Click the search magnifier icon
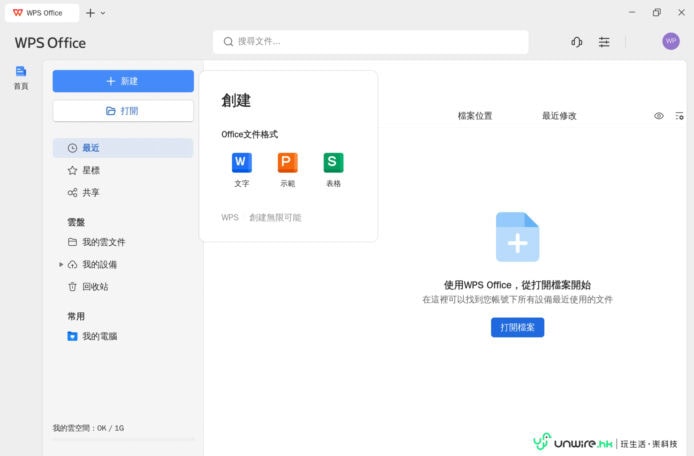The image size is (694, 456). tap(228, 42)
